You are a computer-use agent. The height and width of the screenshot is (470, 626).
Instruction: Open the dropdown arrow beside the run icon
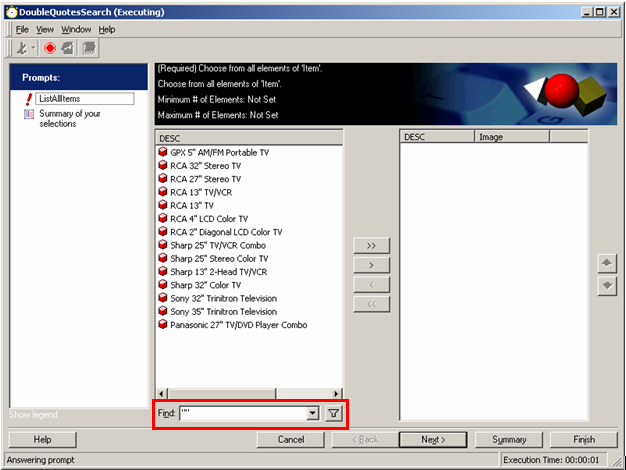pyautogui.click(x=34, y=48)
